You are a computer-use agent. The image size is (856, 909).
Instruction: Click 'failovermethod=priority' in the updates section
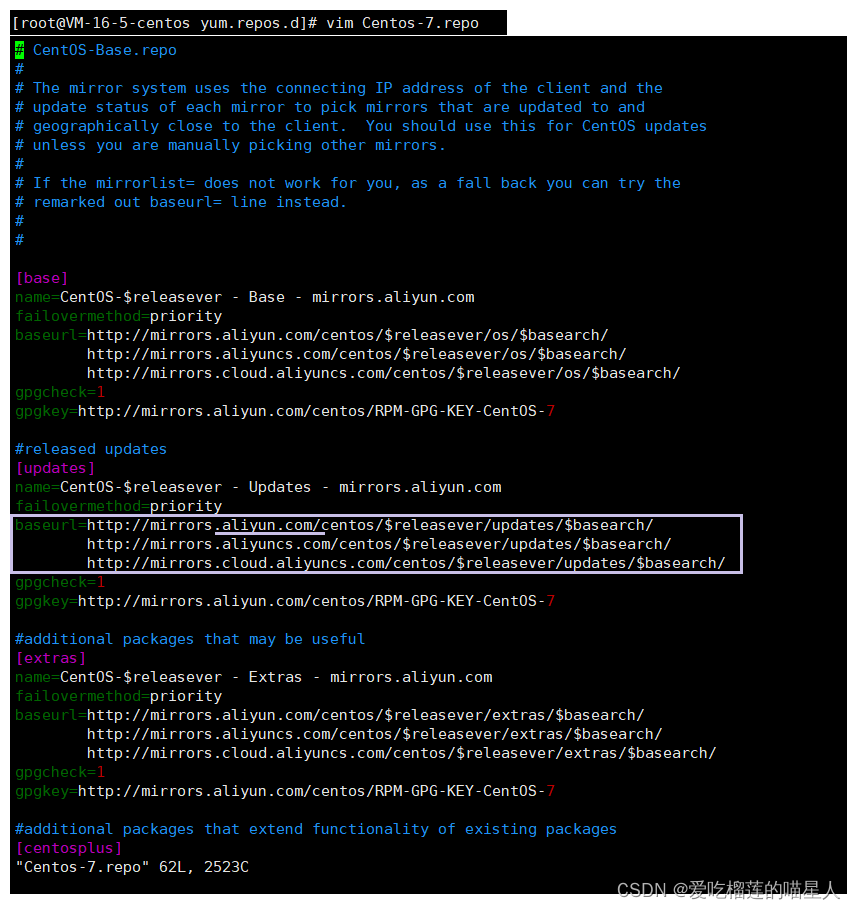pyautogui.click(x=118, y=507)
